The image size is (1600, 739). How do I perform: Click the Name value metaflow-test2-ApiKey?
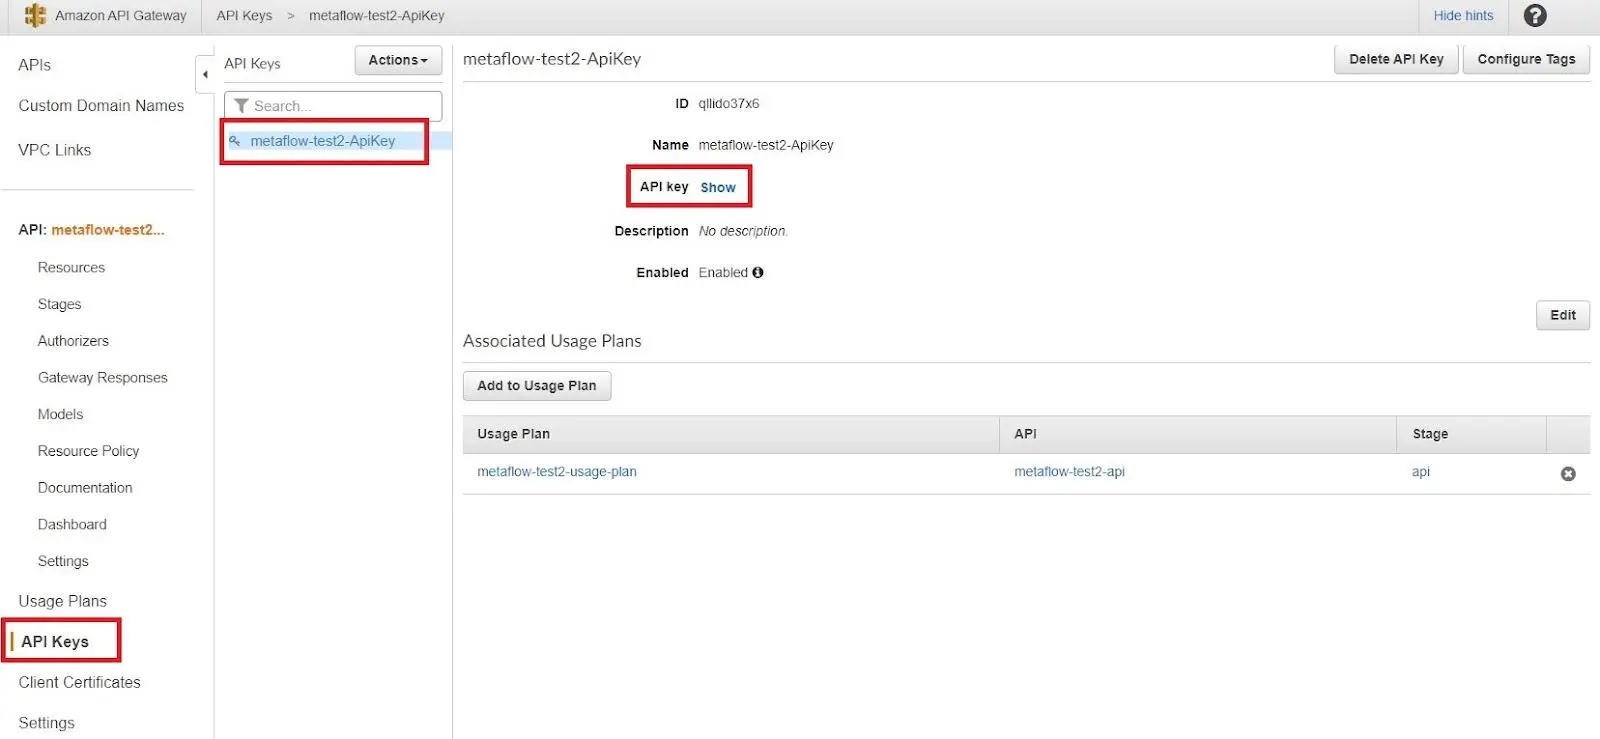[x=766, y=145]
